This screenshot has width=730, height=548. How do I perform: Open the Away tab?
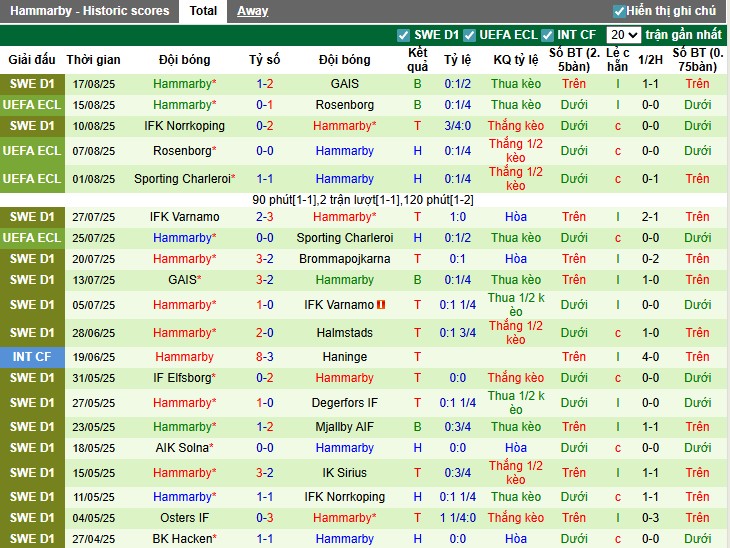(x=252, y=11)
